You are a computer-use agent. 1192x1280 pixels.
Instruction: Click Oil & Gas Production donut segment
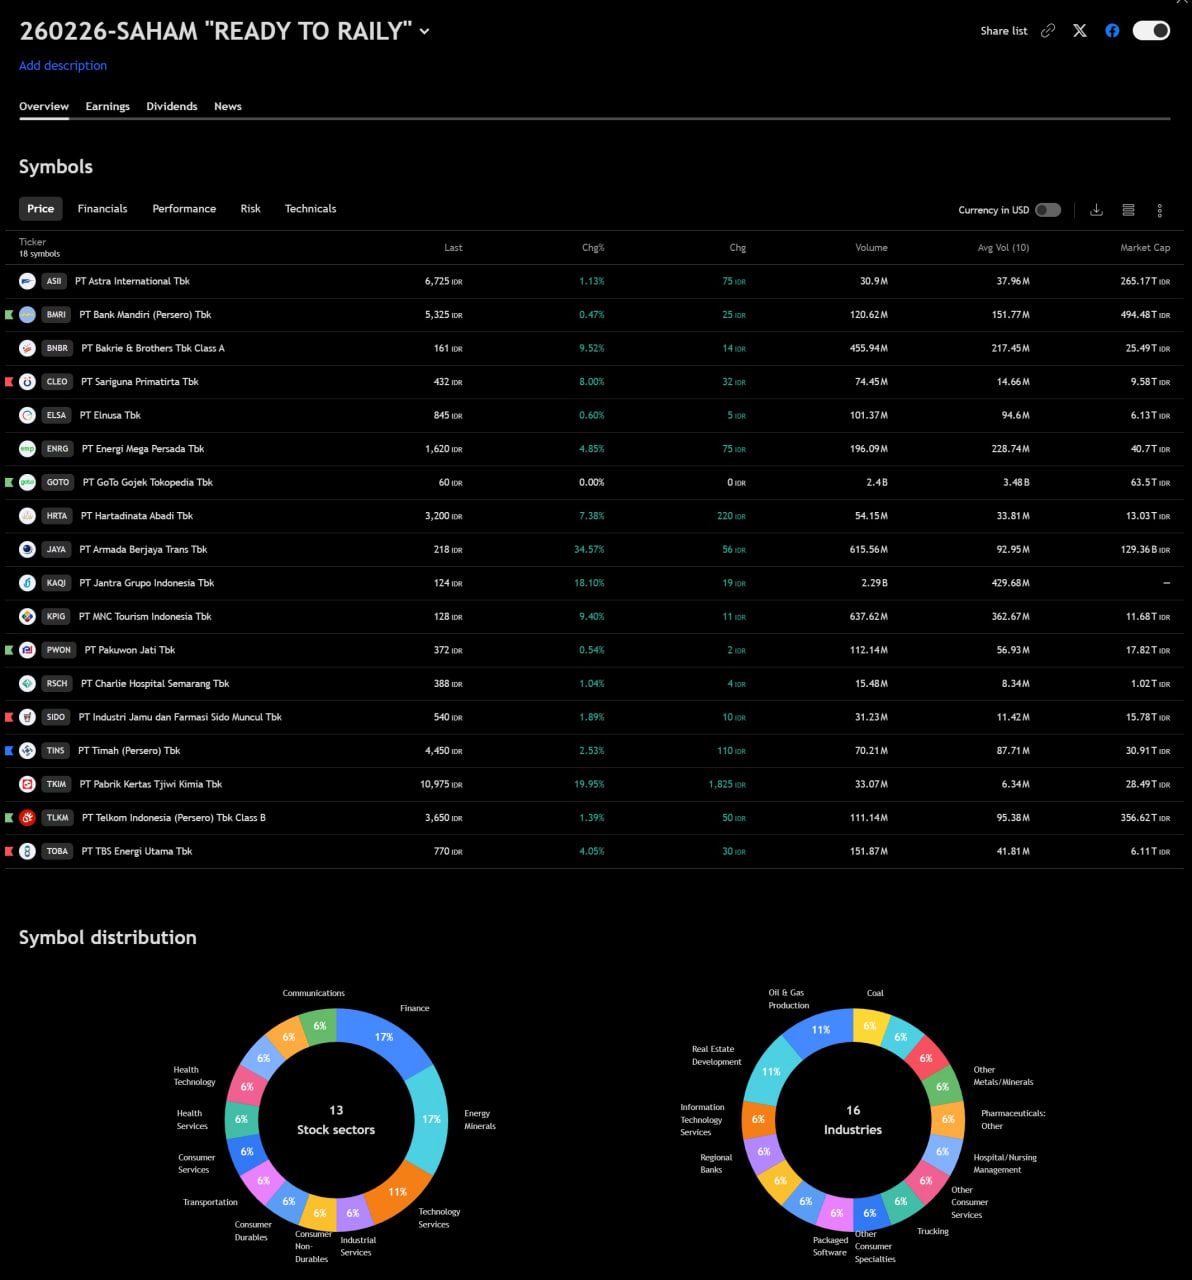point(821,1030)
